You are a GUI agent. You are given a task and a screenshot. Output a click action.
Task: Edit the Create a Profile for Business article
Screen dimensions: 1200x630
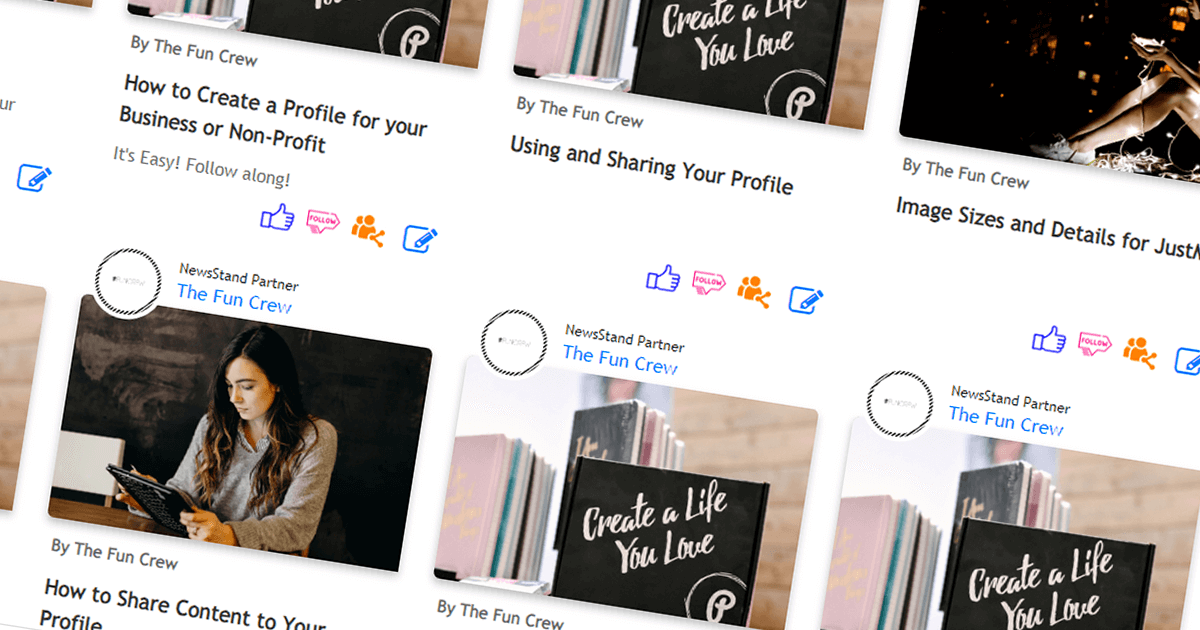(420, 238)
